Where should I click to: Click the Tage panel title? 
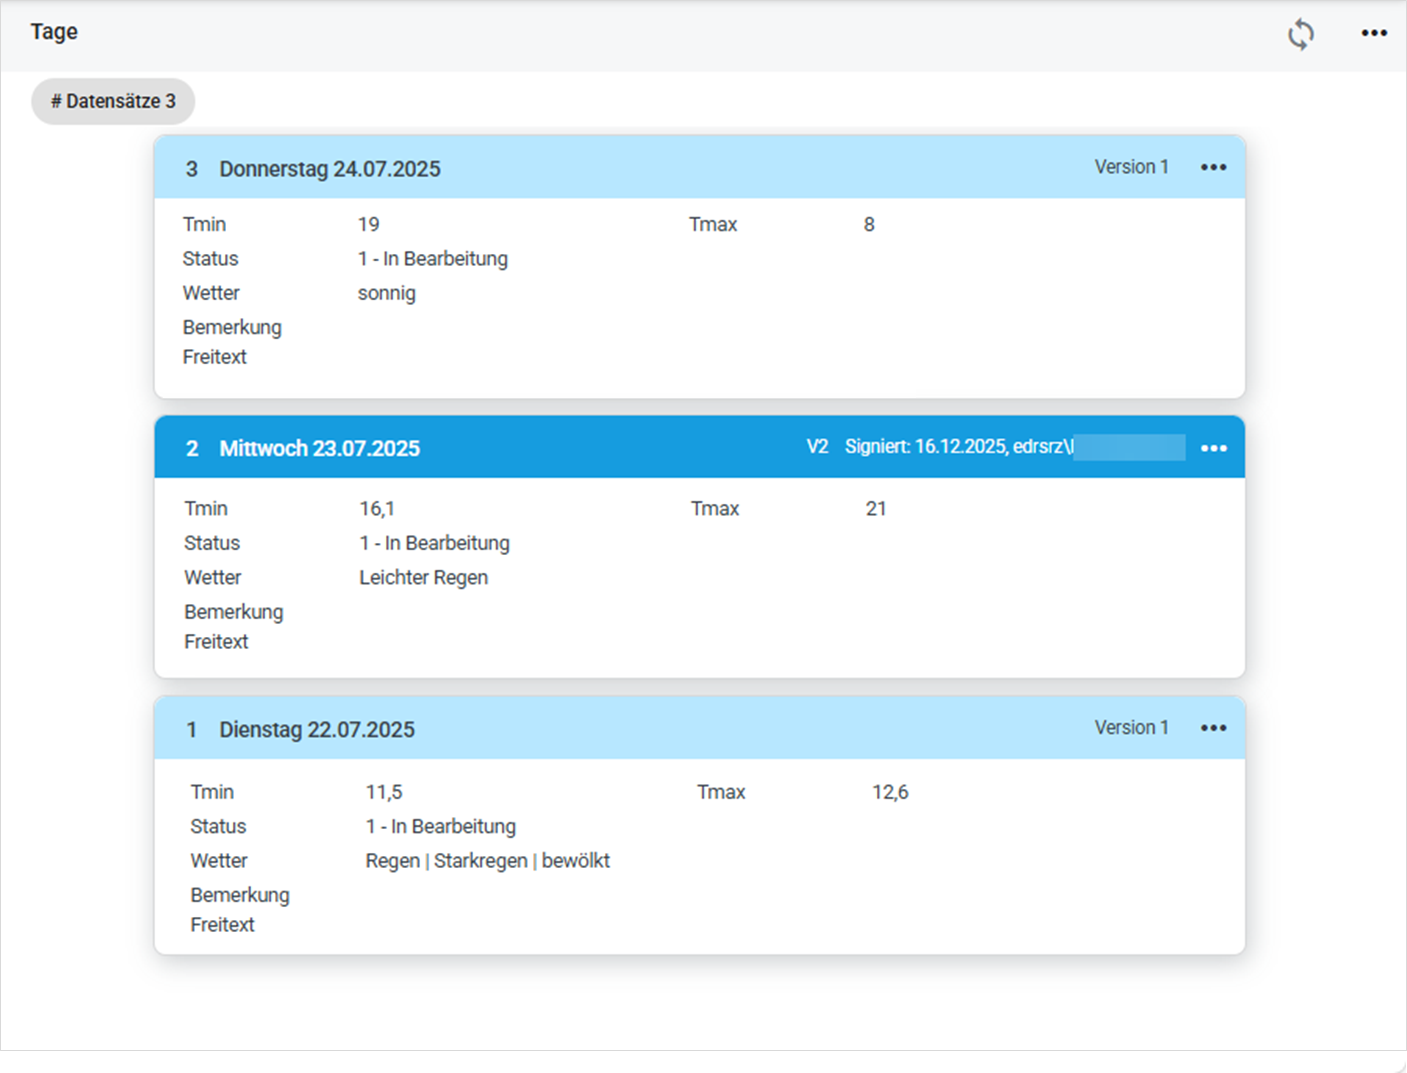[x=54, y=32]
